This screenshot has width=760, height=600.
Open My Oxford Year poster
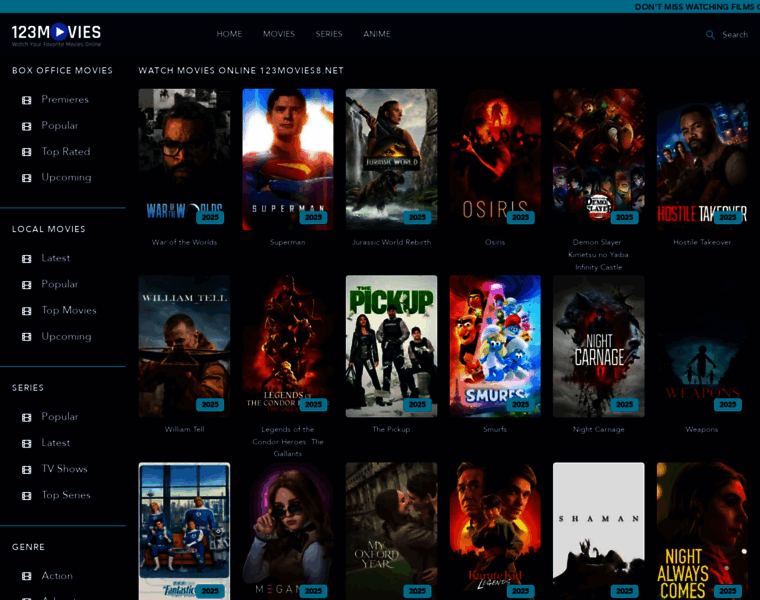(391, 531)
